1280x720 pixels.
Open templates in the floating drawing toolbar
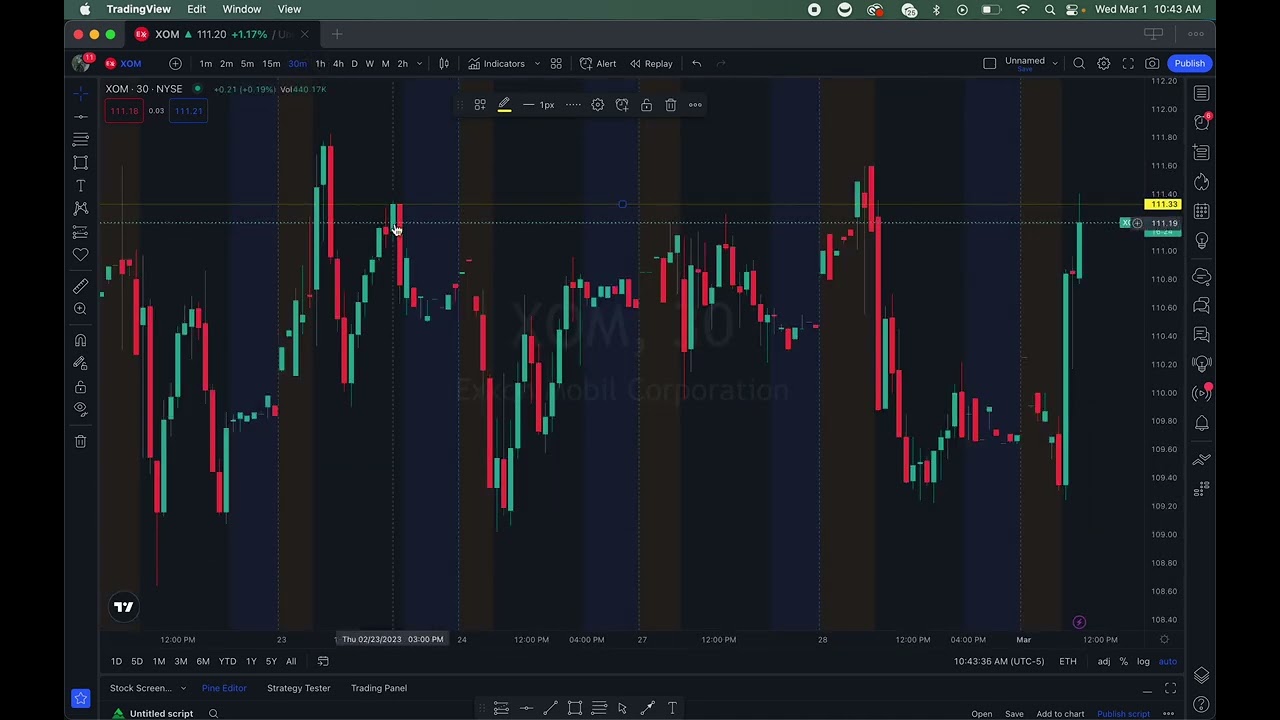[480, 105]
